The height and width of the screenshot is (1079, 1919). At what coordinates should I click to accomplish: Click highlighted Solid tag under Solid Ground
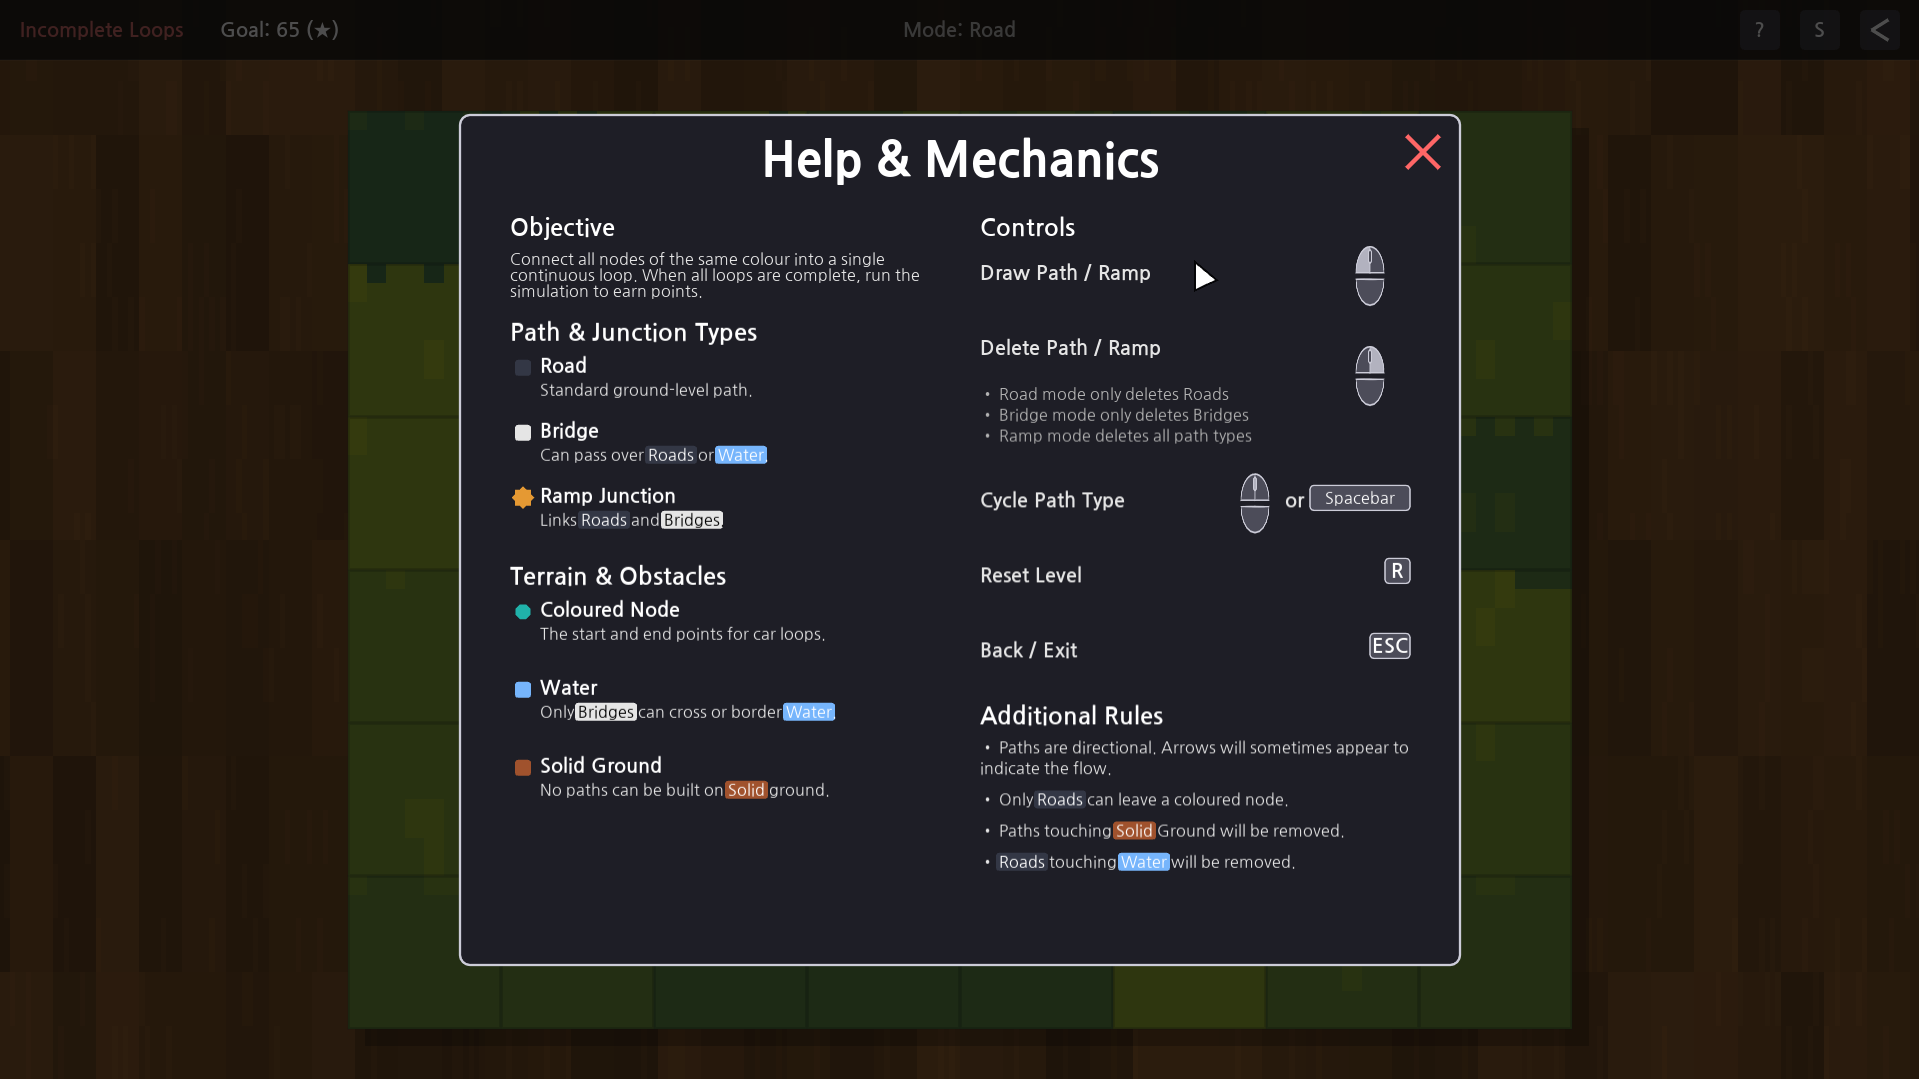pyautogui.click(x=746, y=790)
